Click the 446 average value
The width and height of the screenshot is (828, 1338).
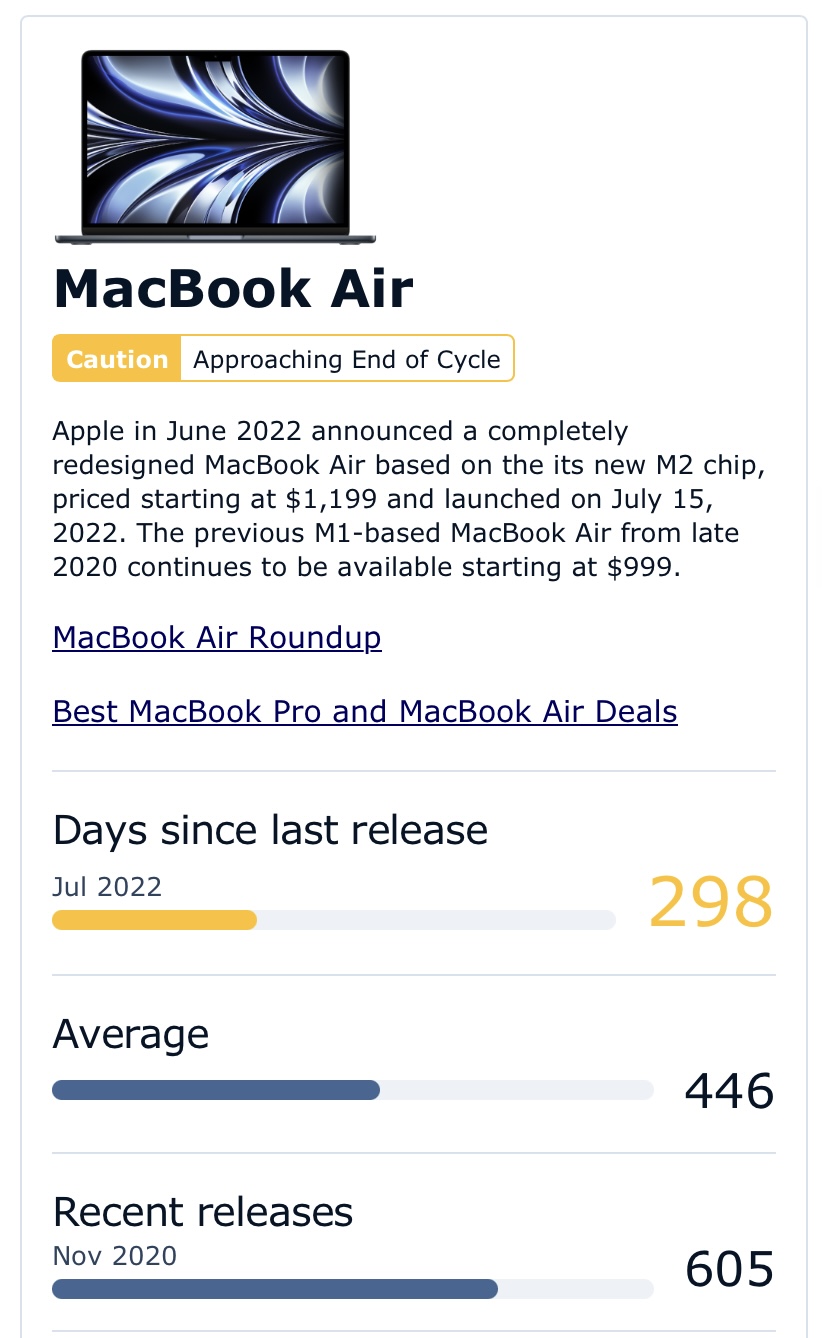click(730, 1090)
